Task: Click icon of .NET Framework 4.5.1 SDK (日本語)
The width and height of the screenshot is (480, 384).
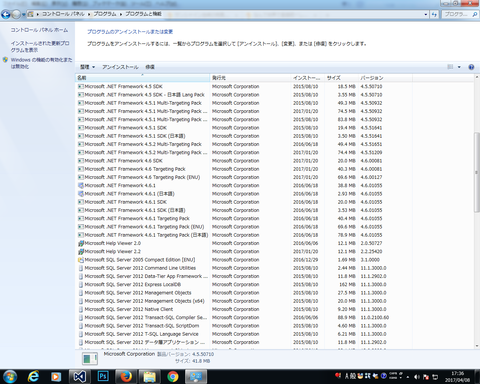Action: click(x=81, y=136)
